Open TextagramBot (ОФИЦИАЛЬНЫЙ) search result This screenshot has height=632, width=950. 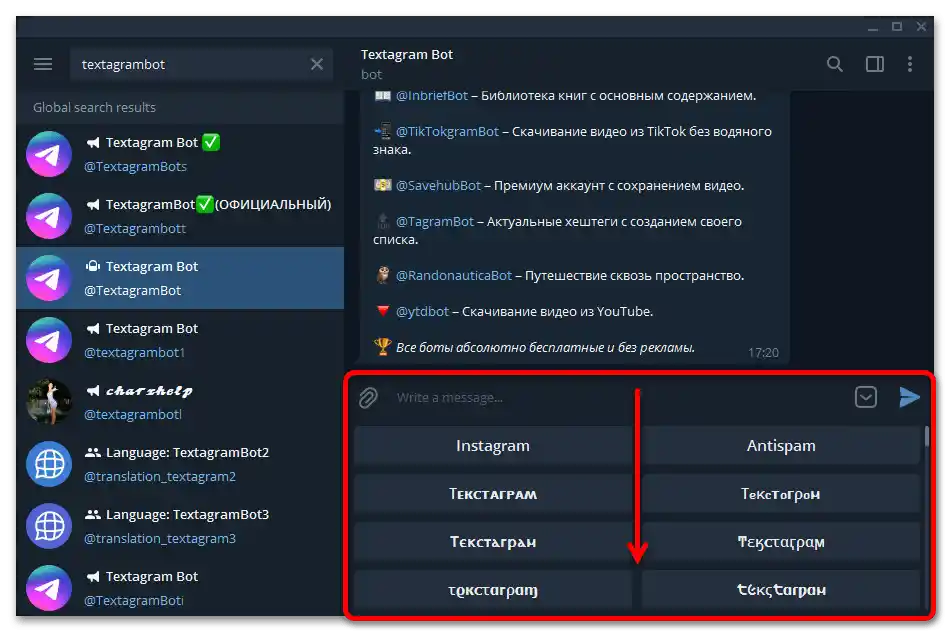tap(181, 216)
